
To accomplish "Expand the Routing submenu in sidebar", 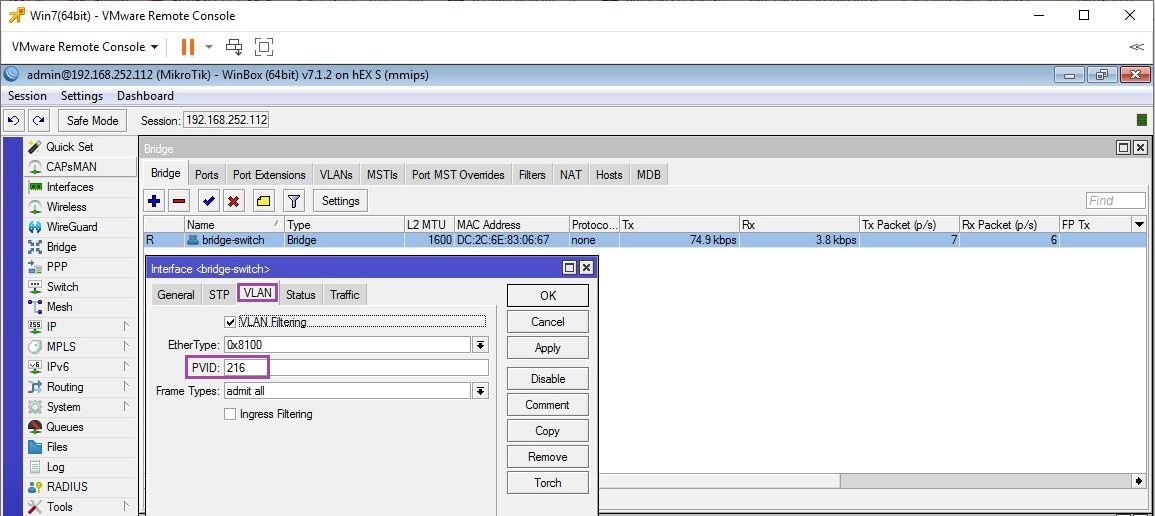I will pos(126,386).
